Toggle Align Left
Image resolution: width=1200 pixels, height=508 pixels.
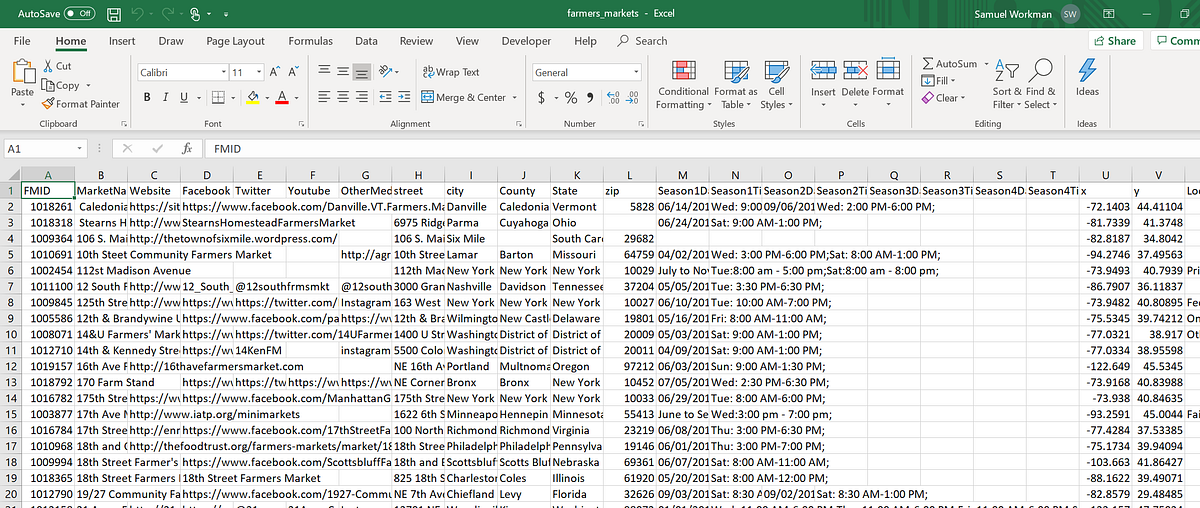pyautogui.click(x=325, y=97)
